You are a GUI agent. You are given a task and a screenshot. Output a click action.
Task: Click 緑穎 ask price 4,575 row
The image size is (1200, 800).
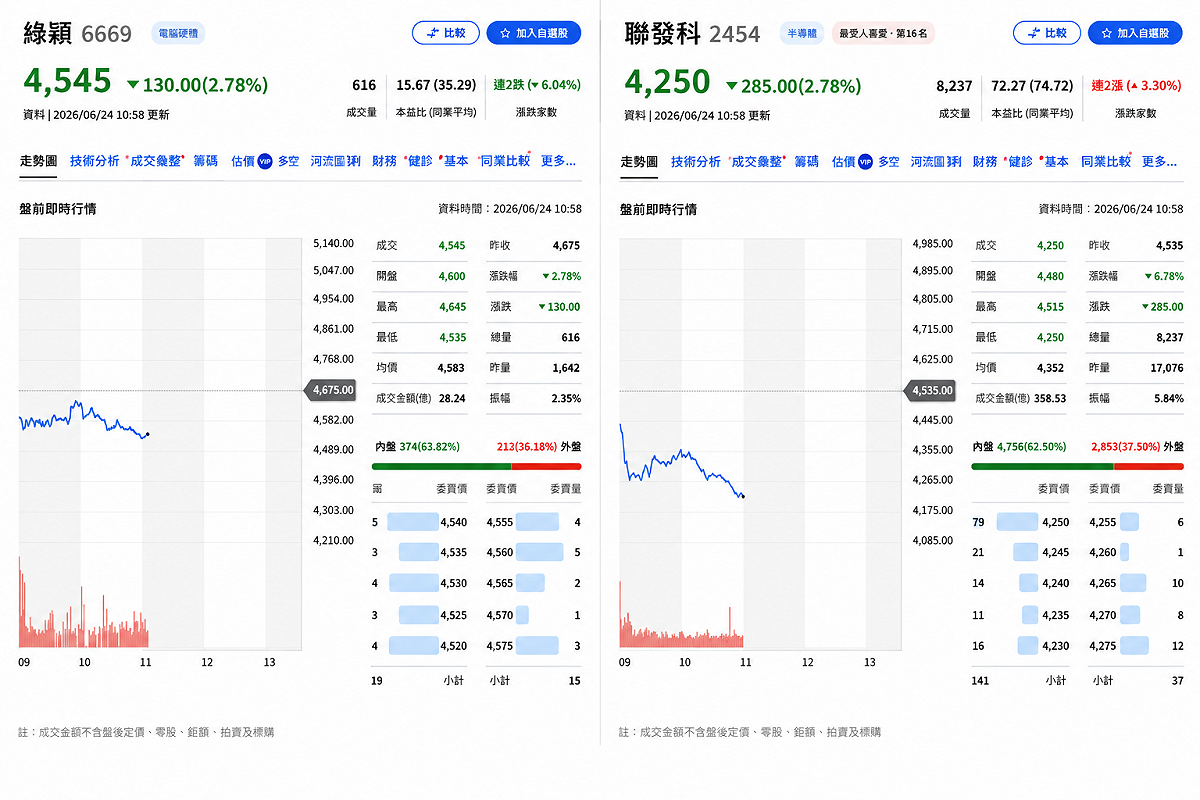(x=534, y=646)
